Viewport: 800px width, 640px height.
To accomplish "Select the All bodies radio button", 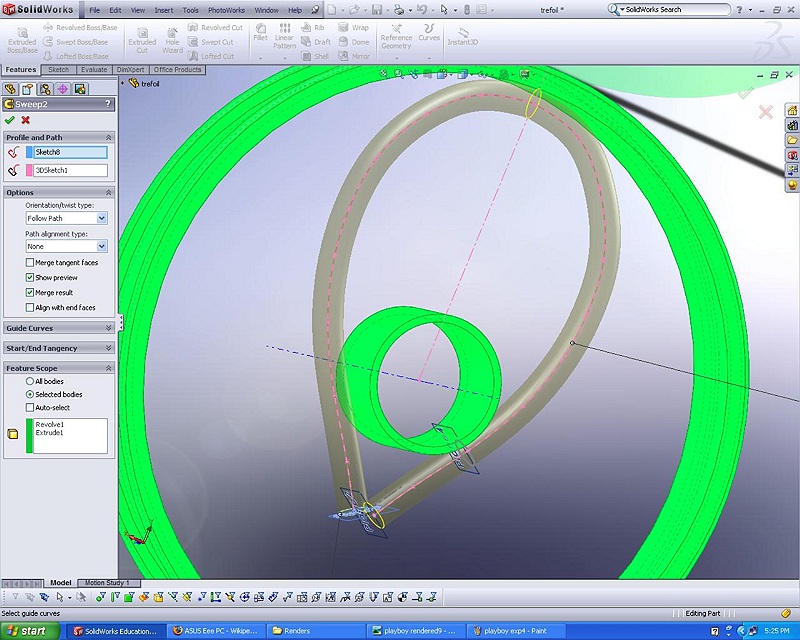I will coord(30,381).
